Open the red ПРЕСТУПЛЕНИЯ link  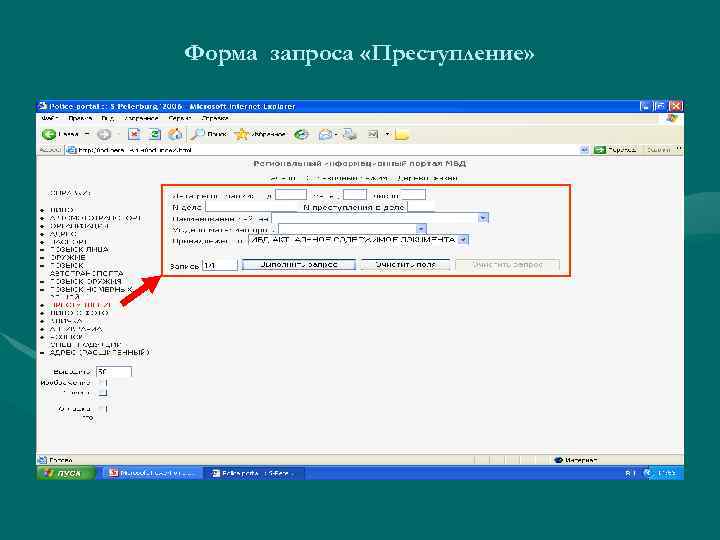pos(80,305)
